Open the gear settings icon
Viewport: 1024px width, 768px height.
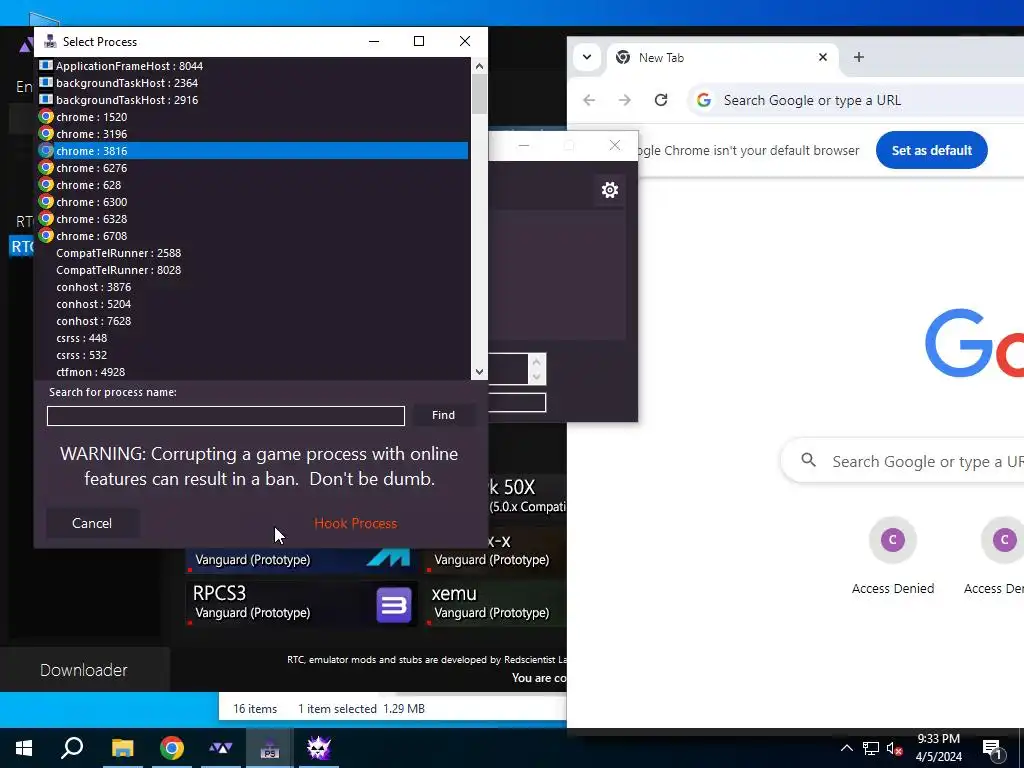click(x=610, y=190)
